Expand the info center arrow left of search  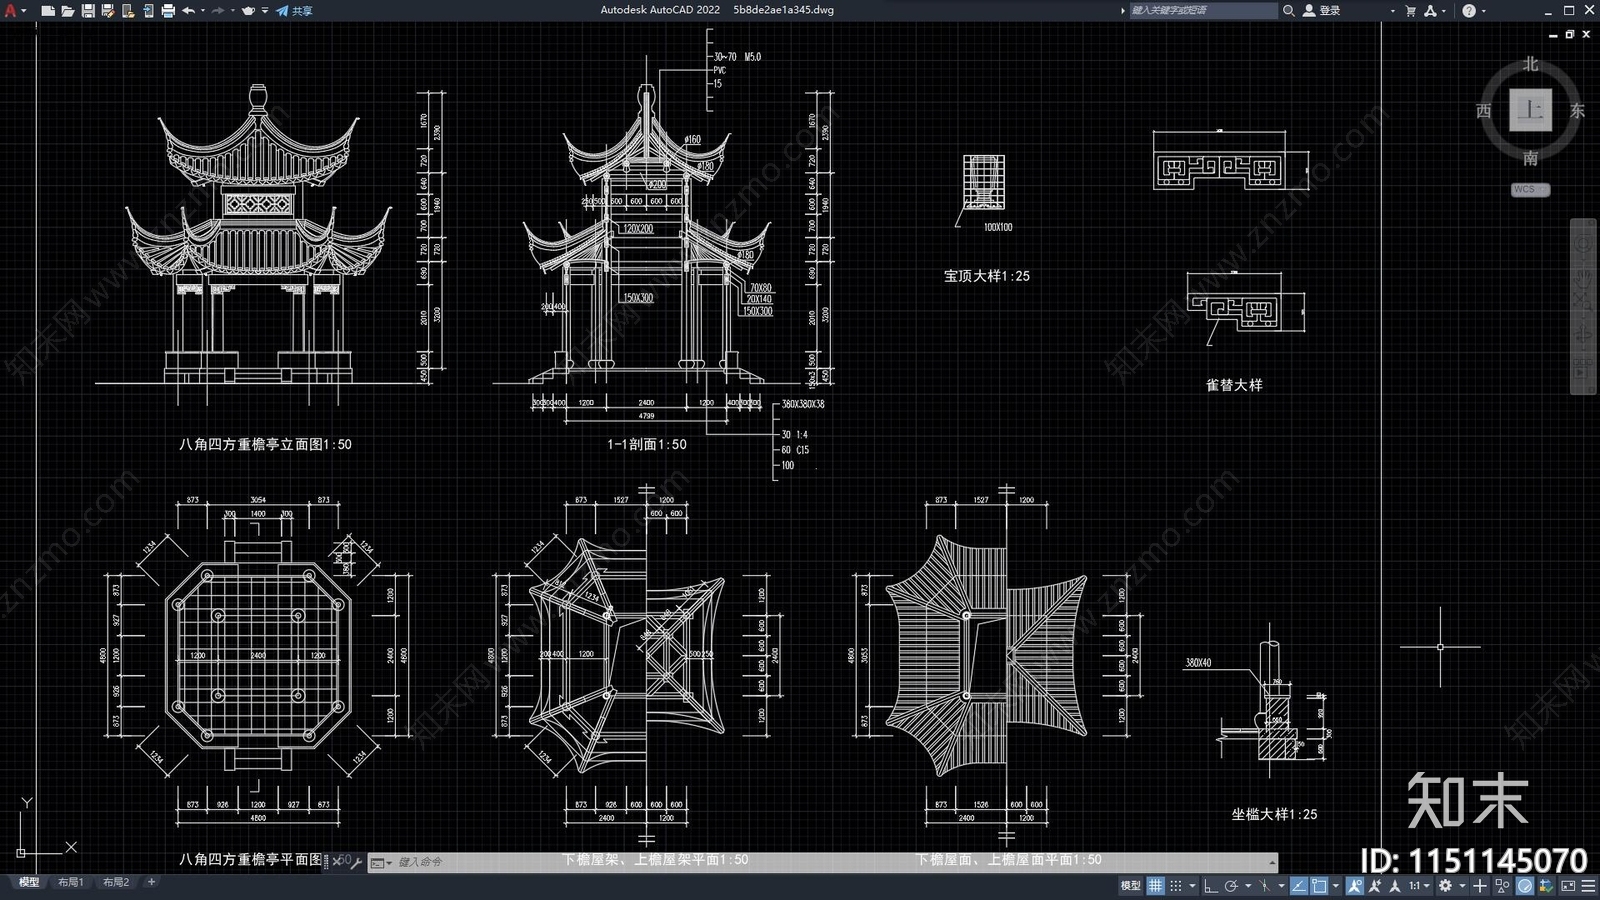coord(1122,10)
